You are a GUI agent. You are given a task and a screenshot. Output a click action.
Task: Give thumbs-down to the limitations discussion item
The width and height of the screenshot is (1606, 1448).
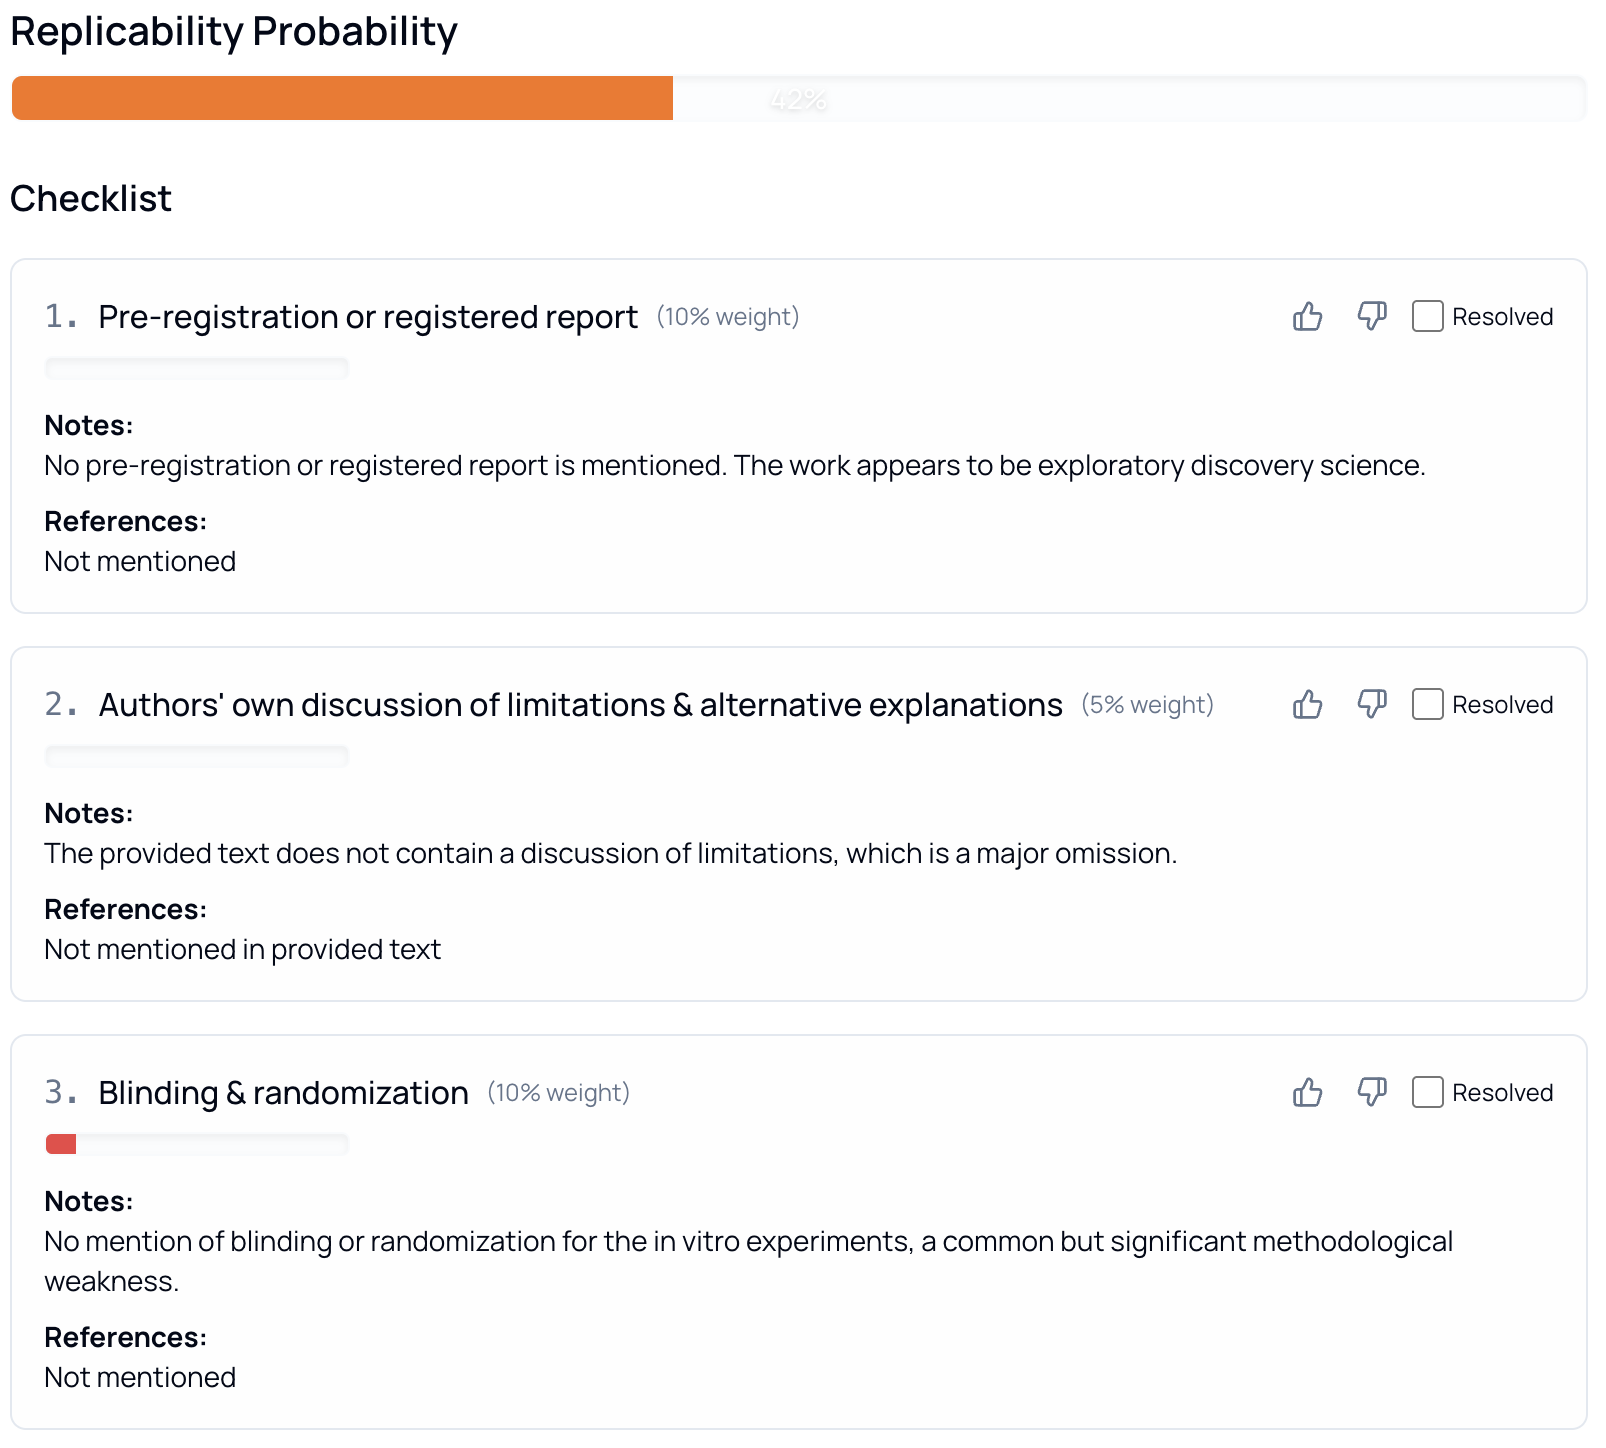tap(1372, 704)
